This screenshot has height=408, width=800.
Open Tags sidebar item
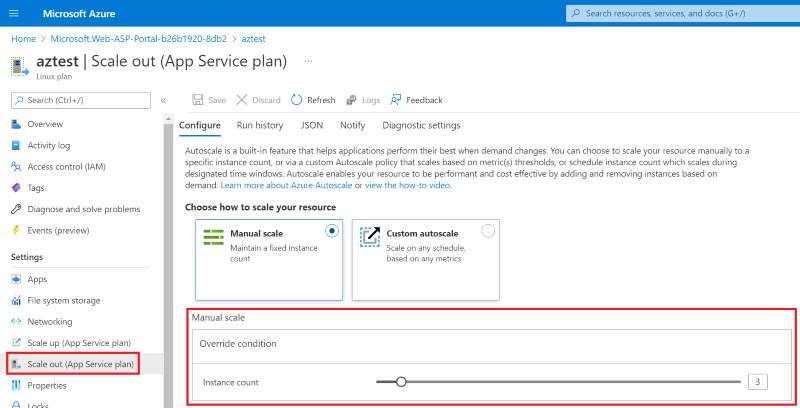[36, 188]
